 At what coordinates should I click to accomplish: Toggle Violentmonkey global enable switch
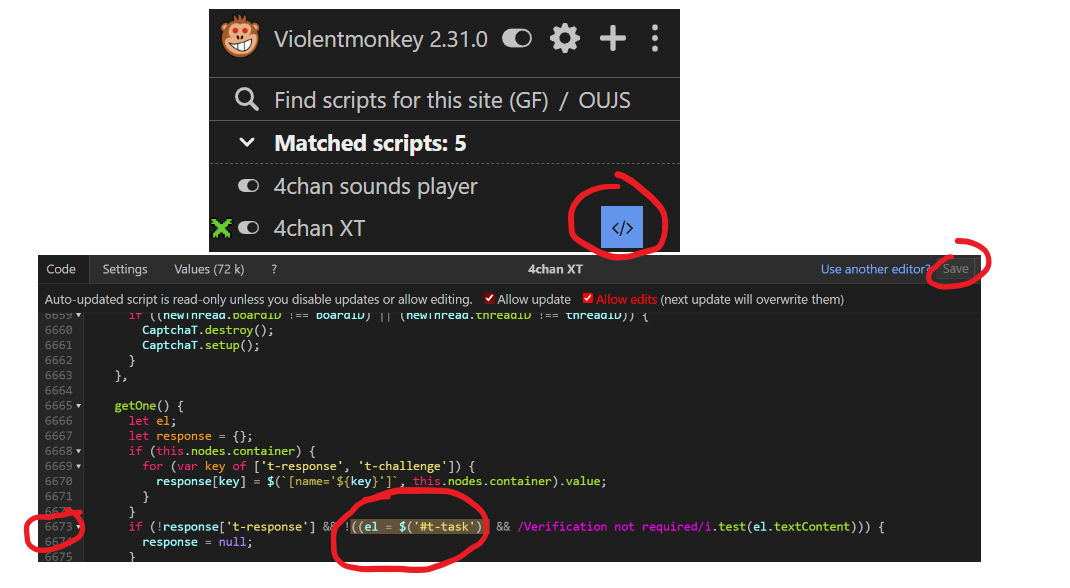517,39
